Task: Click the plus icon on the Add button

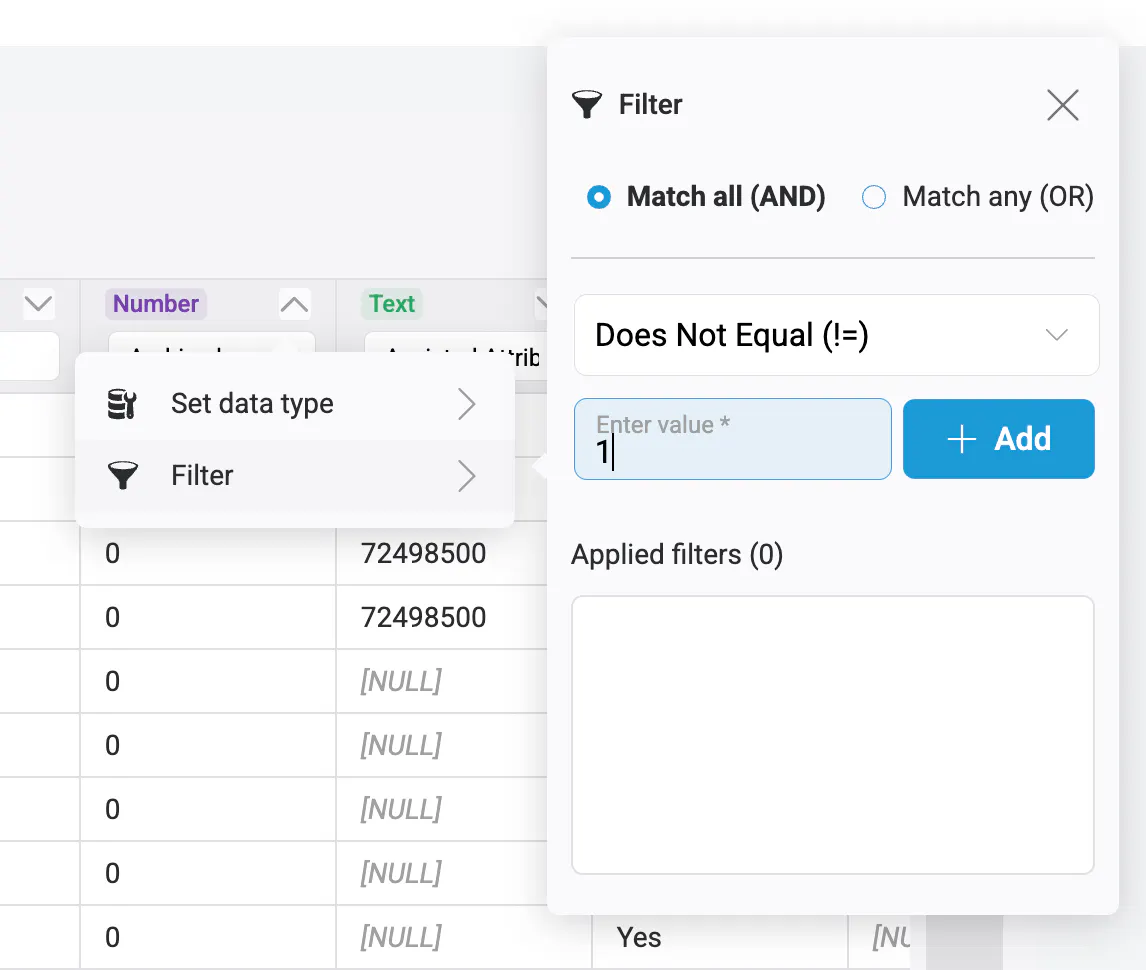Action: point(961,439)
